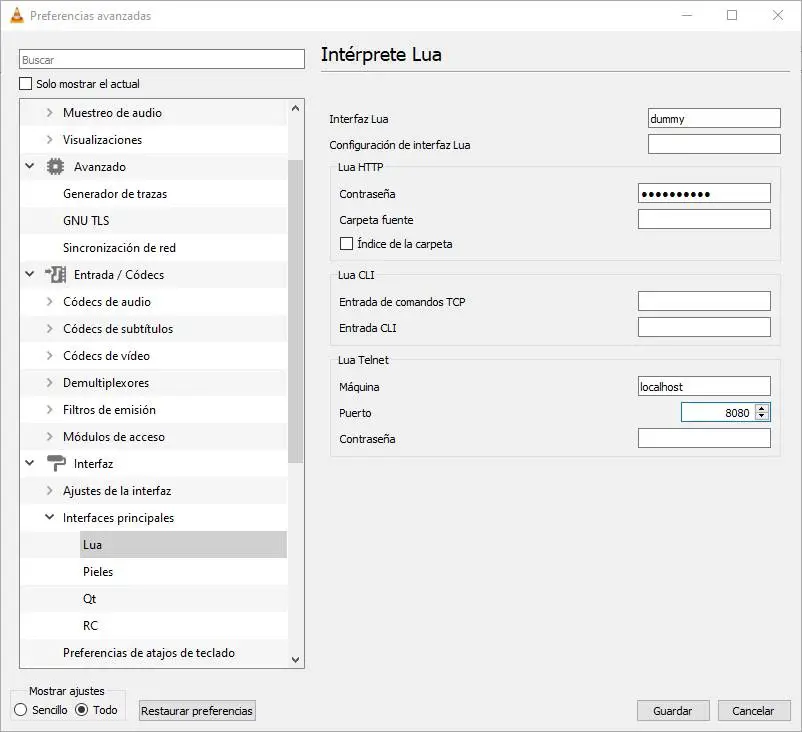Collapse Interfaces principales node
Viewport: 802px width, 732px height.
click(49, 517)
